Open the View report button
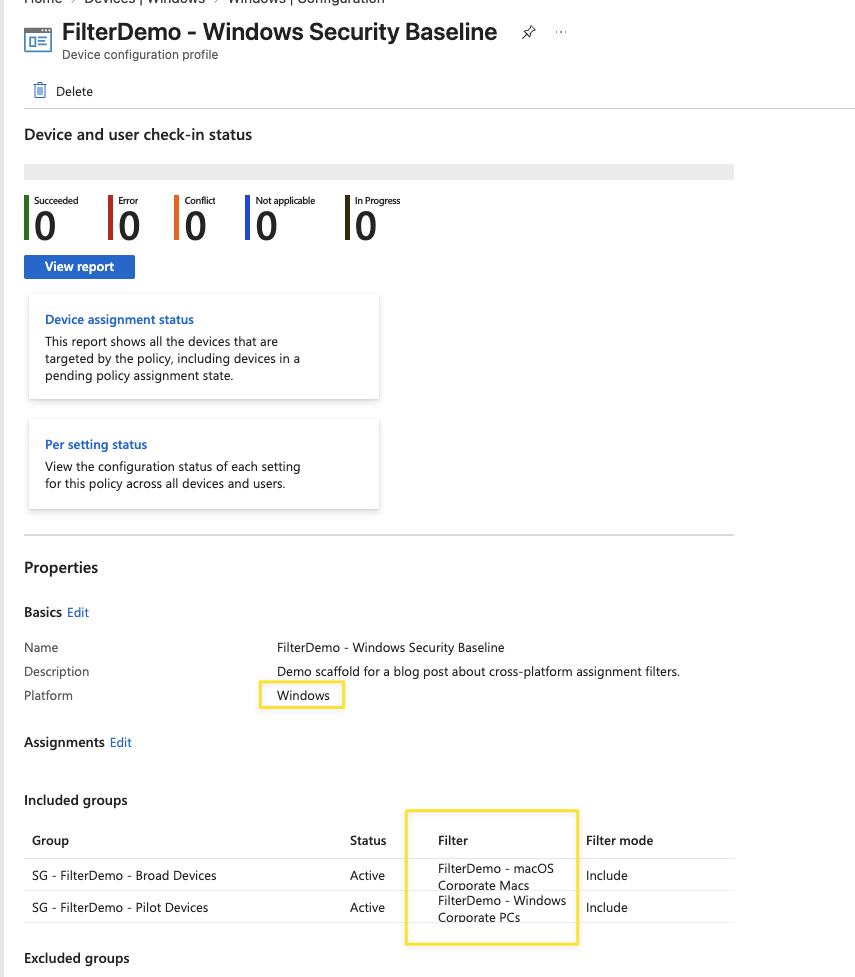 (79, 267)
